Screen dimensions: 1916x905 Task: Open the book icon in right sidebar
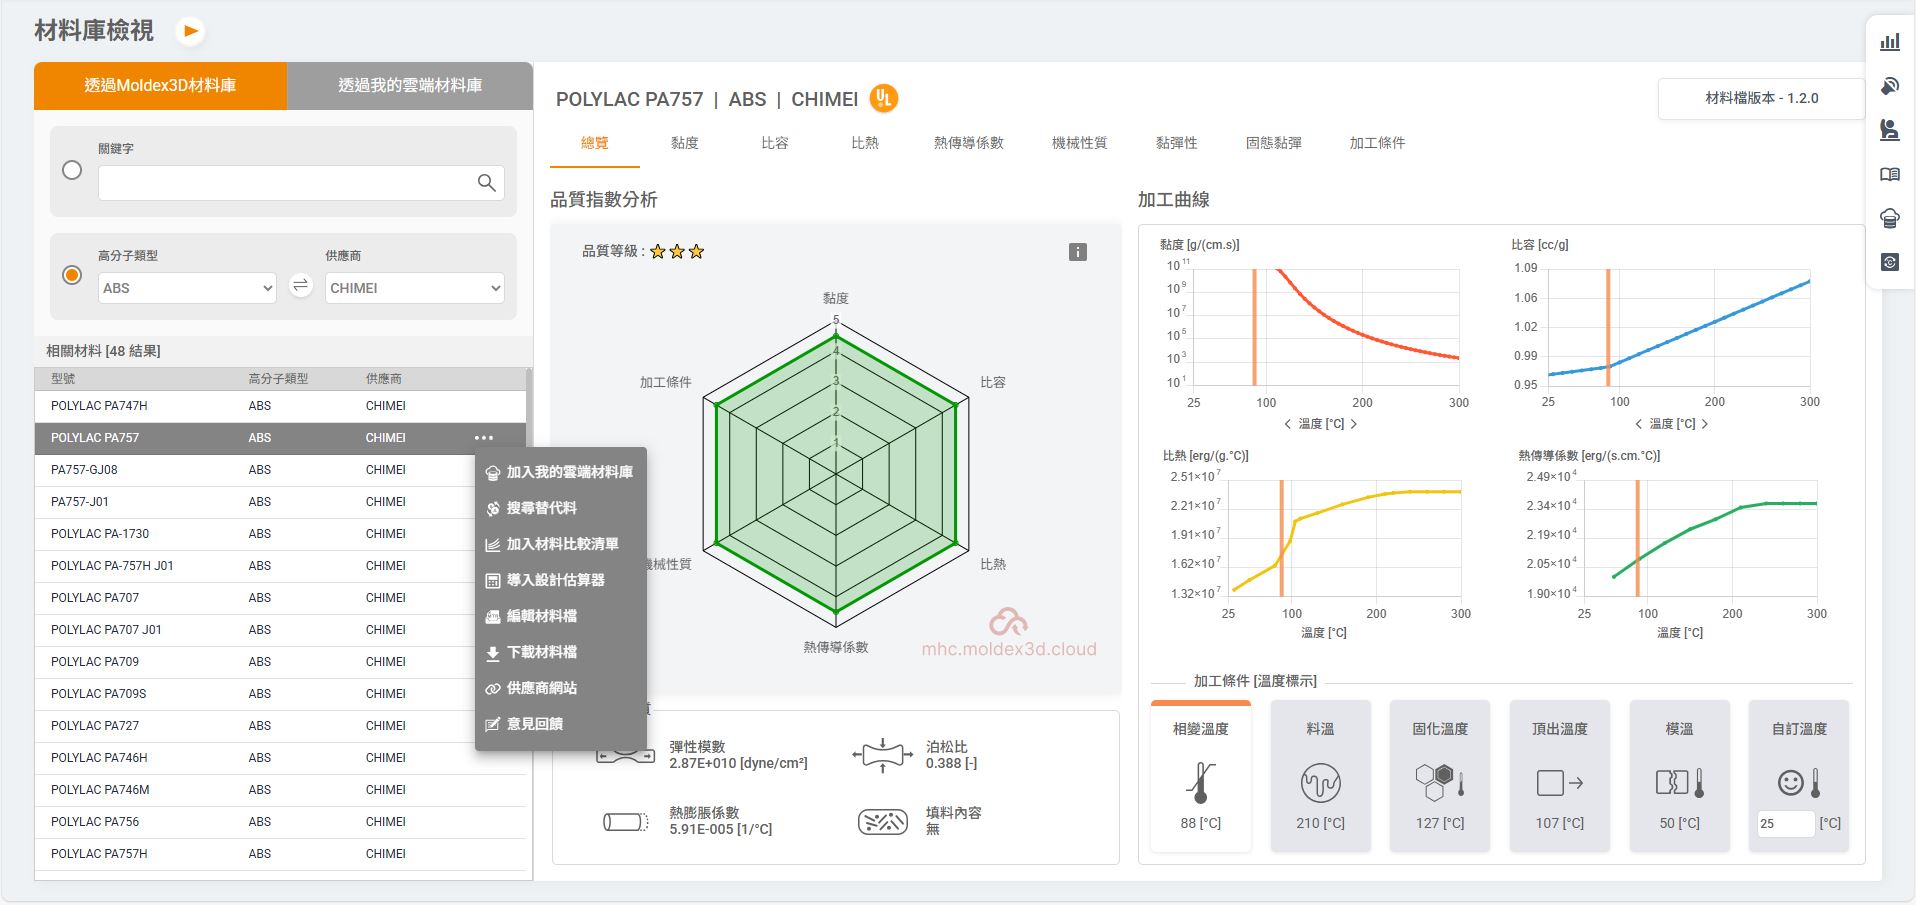[1890, 174]
